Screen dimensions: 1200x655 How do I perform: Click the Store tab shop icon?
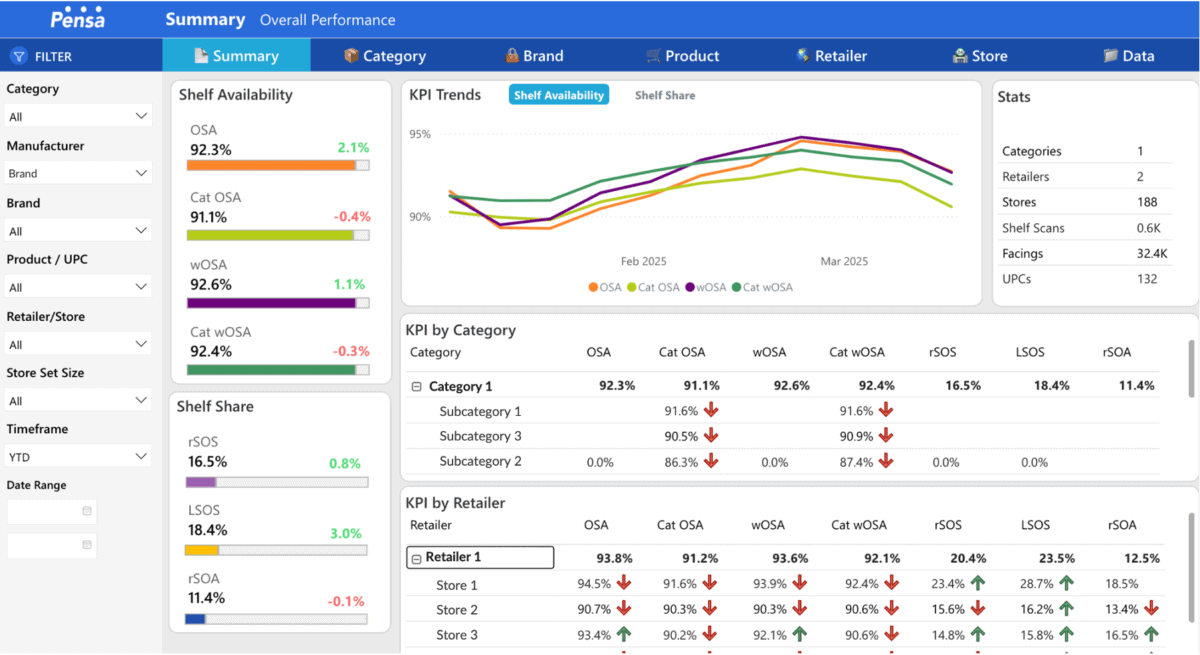click(x=960, y=56)
